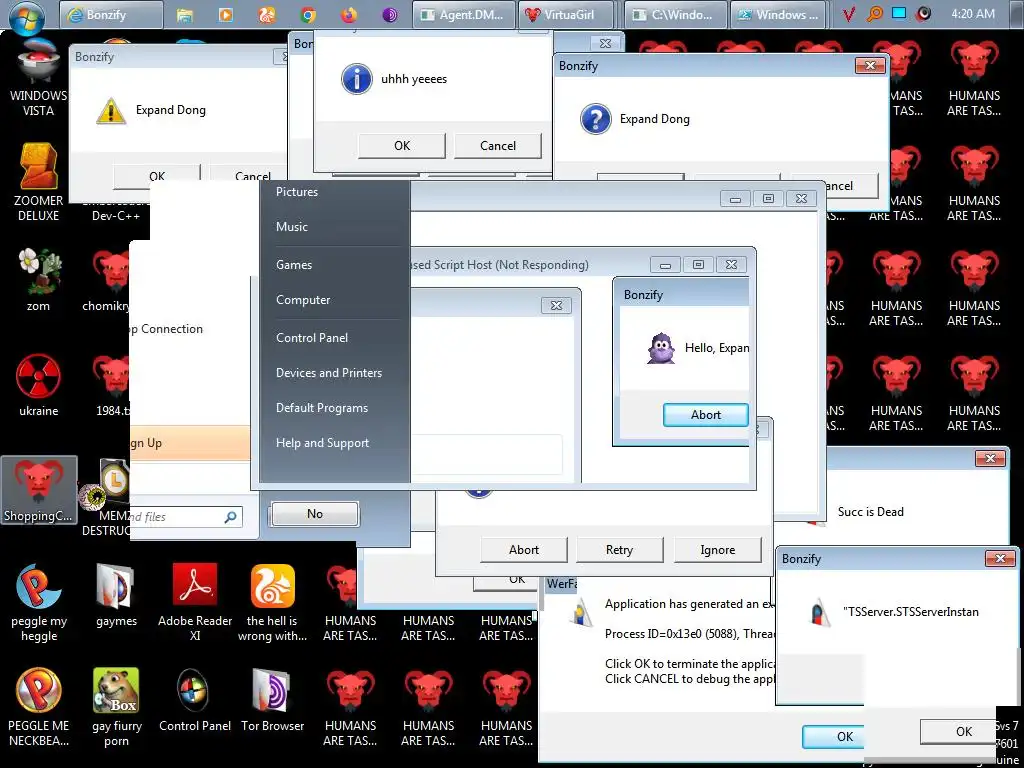Click the red V tray icon
Viewport: 1024px width, 768px height.
coord(848,14)
